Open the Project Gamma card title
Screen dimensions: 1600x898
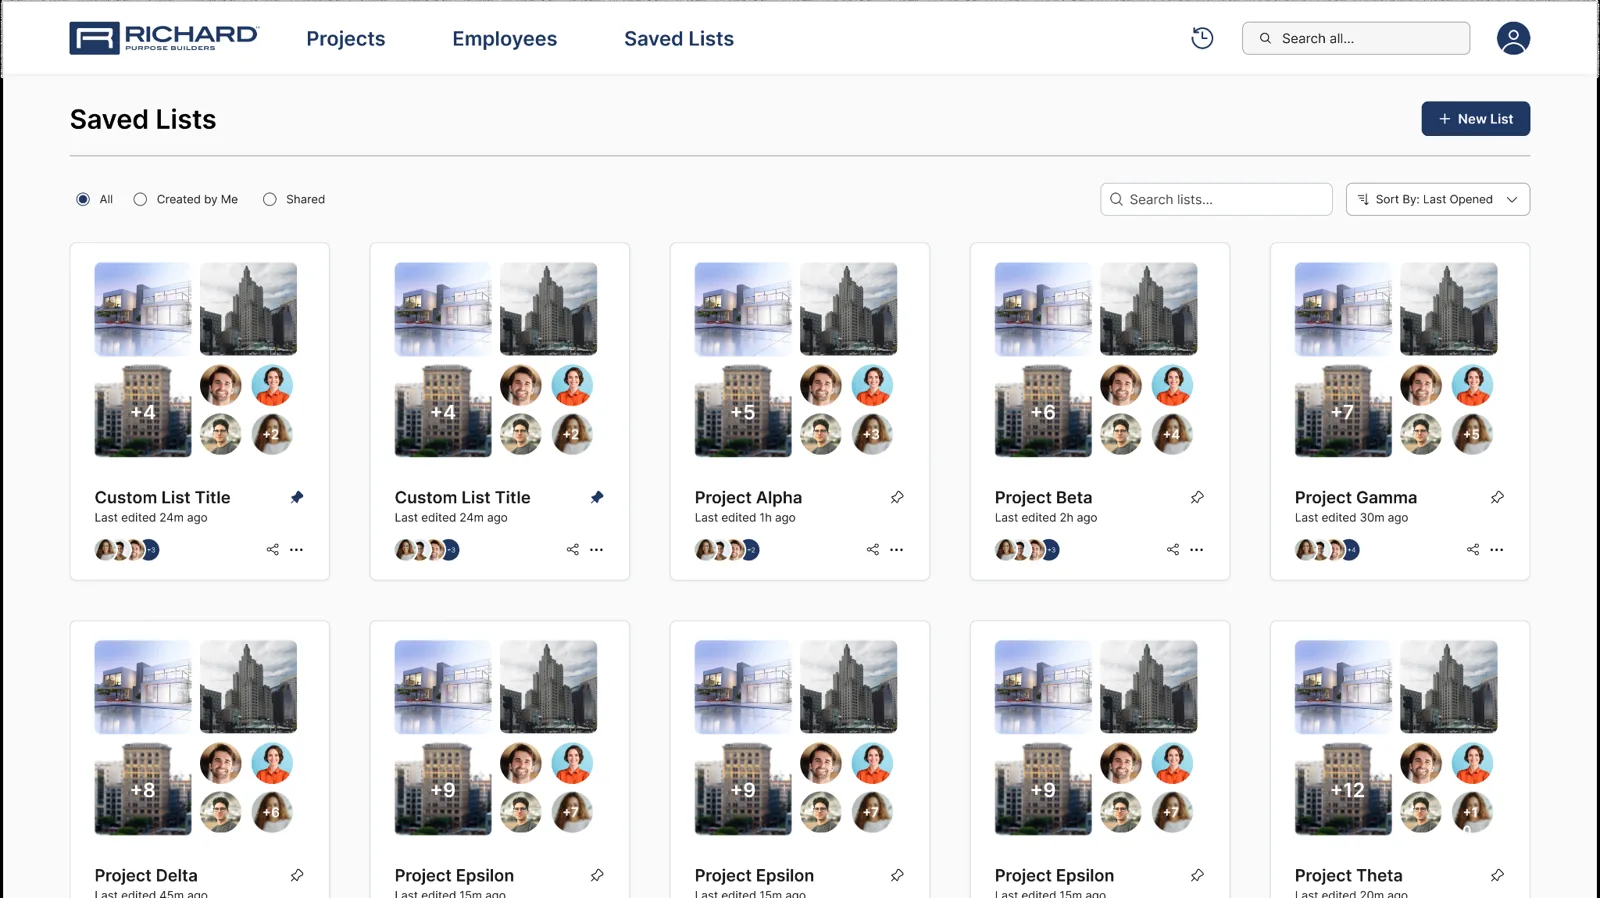[1356, 497]
